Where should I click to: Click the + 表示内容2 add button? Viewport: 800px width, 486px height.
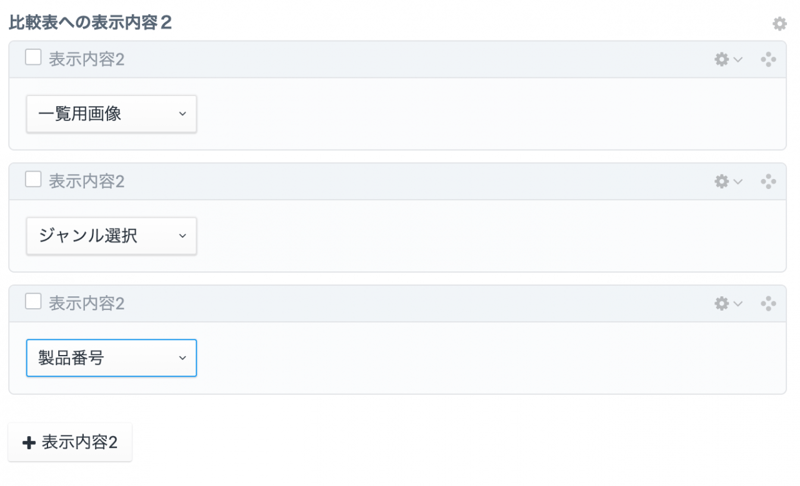pyautogui.click(x=70, y=442)
